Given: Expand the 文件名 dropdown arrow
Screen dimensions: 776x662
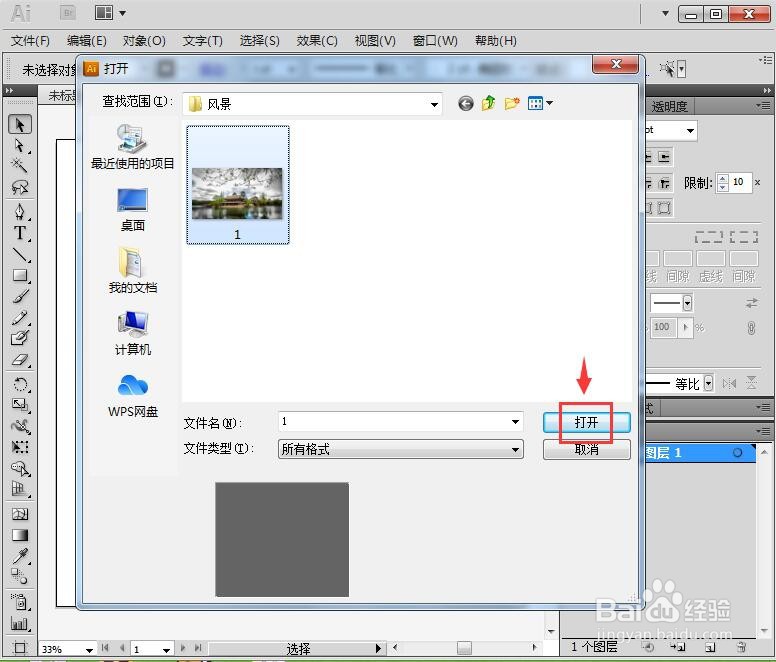Looking at the screenshot, I should click(515, 422).
